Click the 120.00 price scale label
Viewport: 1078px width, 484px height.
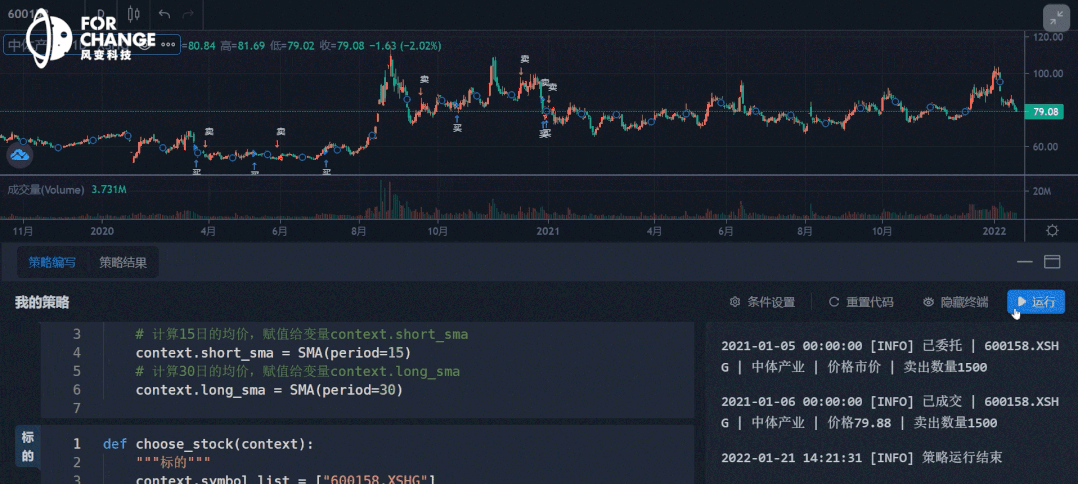(1048, 37)
